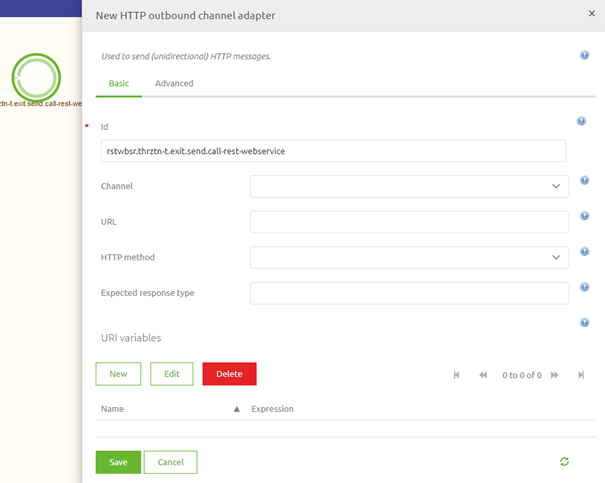Viewport: 605px width, 483px height.
Task: Go to previous page of URI variables
Action: click(x=483, y=375)
